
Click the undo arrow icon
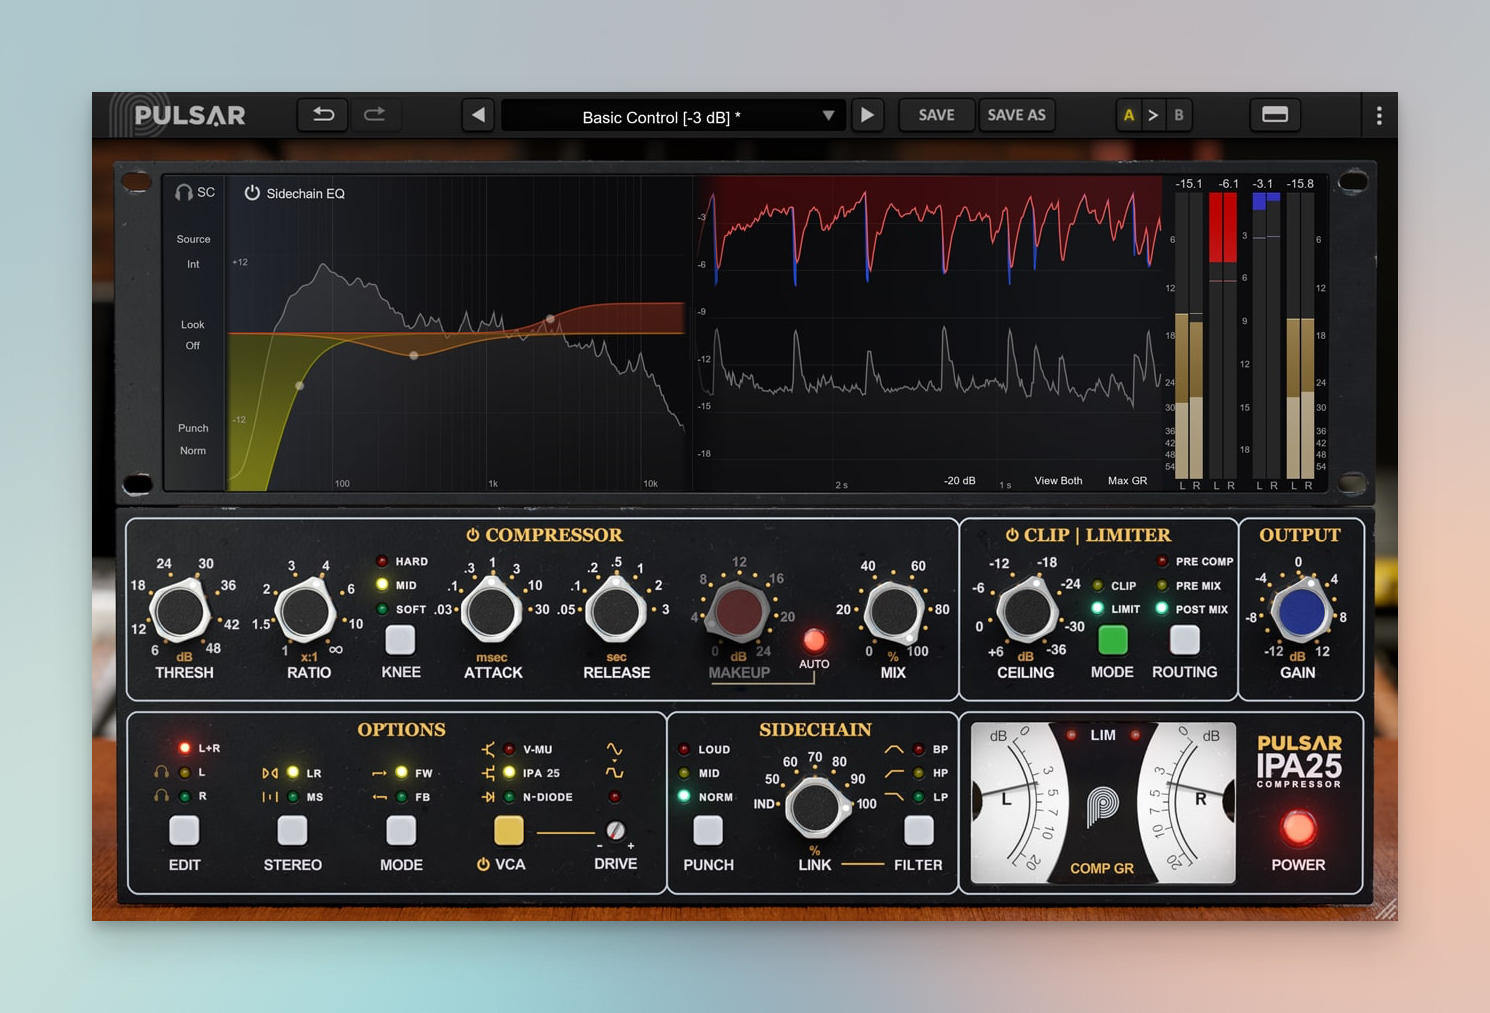click(x=323, y=115)
